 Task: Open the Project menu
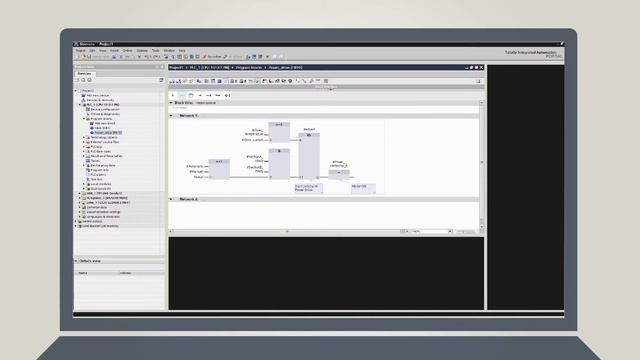tap(80, 51)
